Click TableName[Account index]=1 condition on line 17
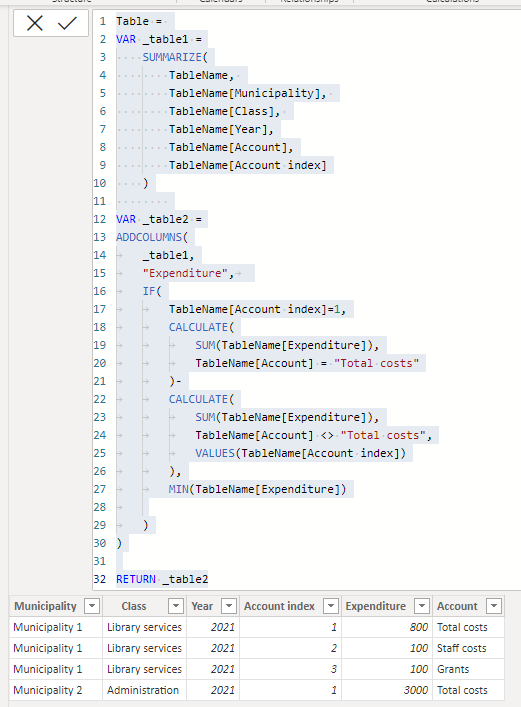The width and height of the screenshot is (521, 707). click(254, 309)
